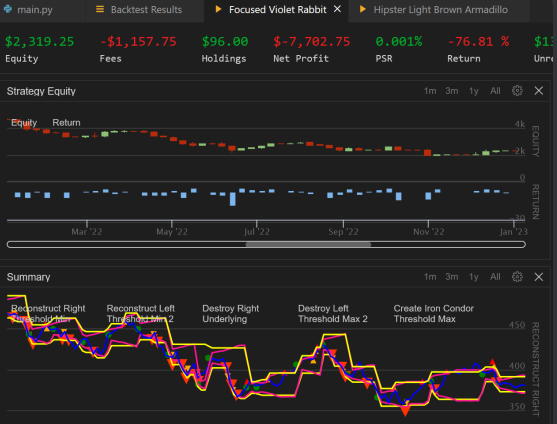Click the RETURN vertical axis label
The width and height of the screenshot is (557, 424).
tap(536, 202)
